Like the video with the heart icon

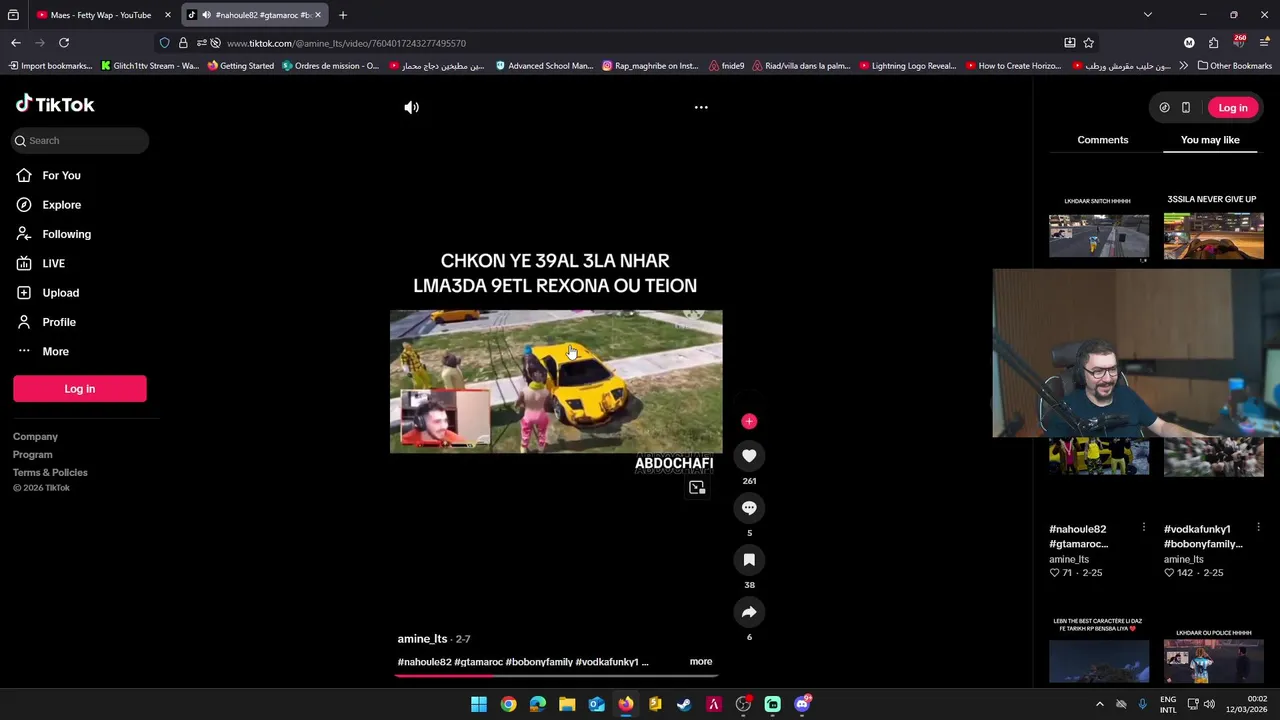(x=749, y=456)
